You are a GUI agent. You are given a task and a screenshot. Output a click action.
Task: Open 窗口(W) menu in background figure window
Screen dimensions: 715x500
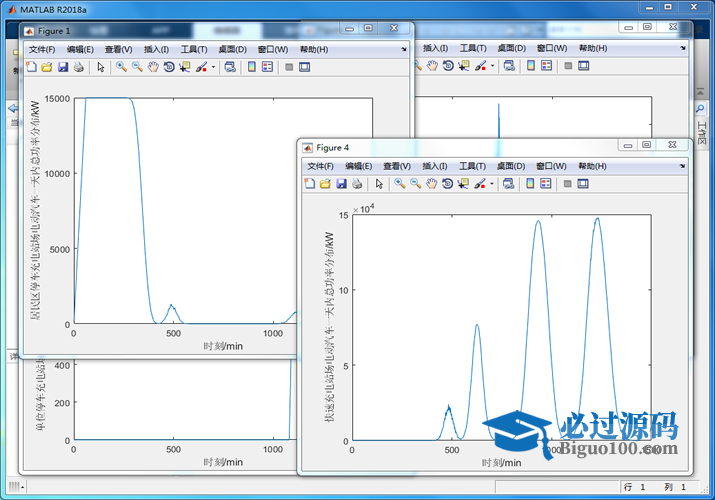point(552,48)
